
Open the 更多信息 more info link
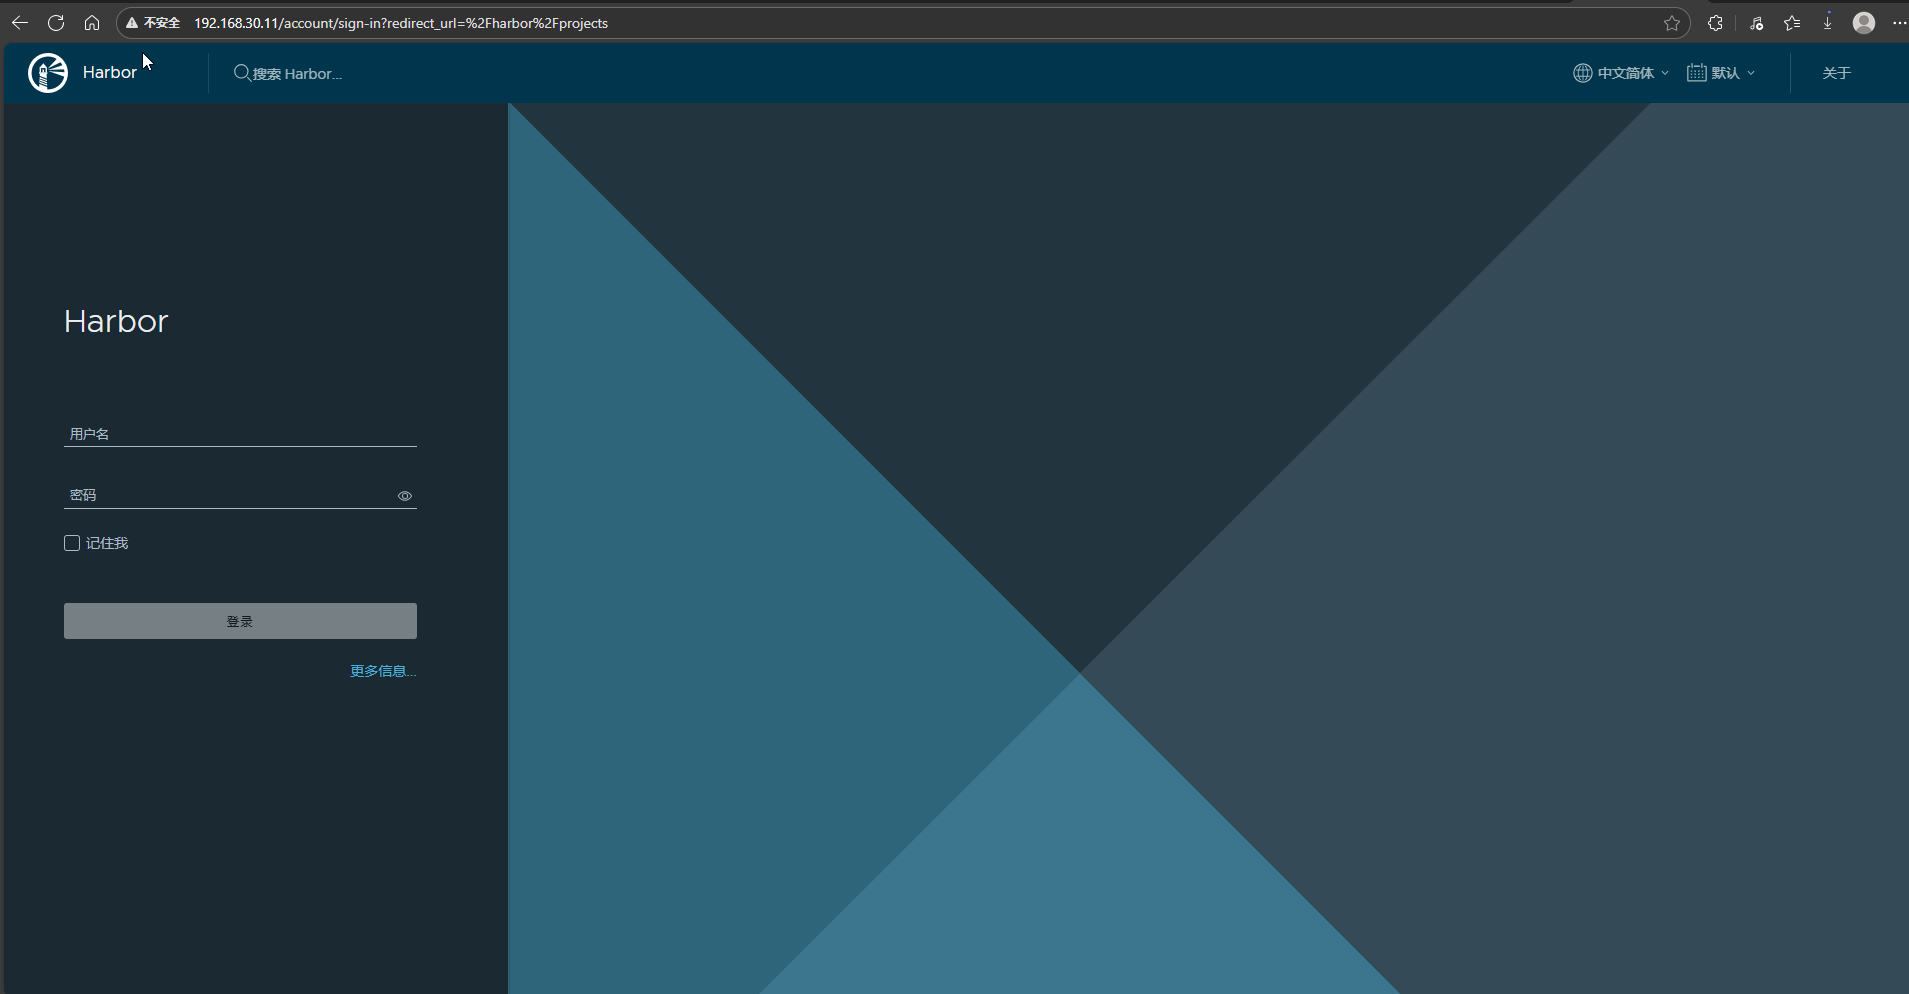383,671
